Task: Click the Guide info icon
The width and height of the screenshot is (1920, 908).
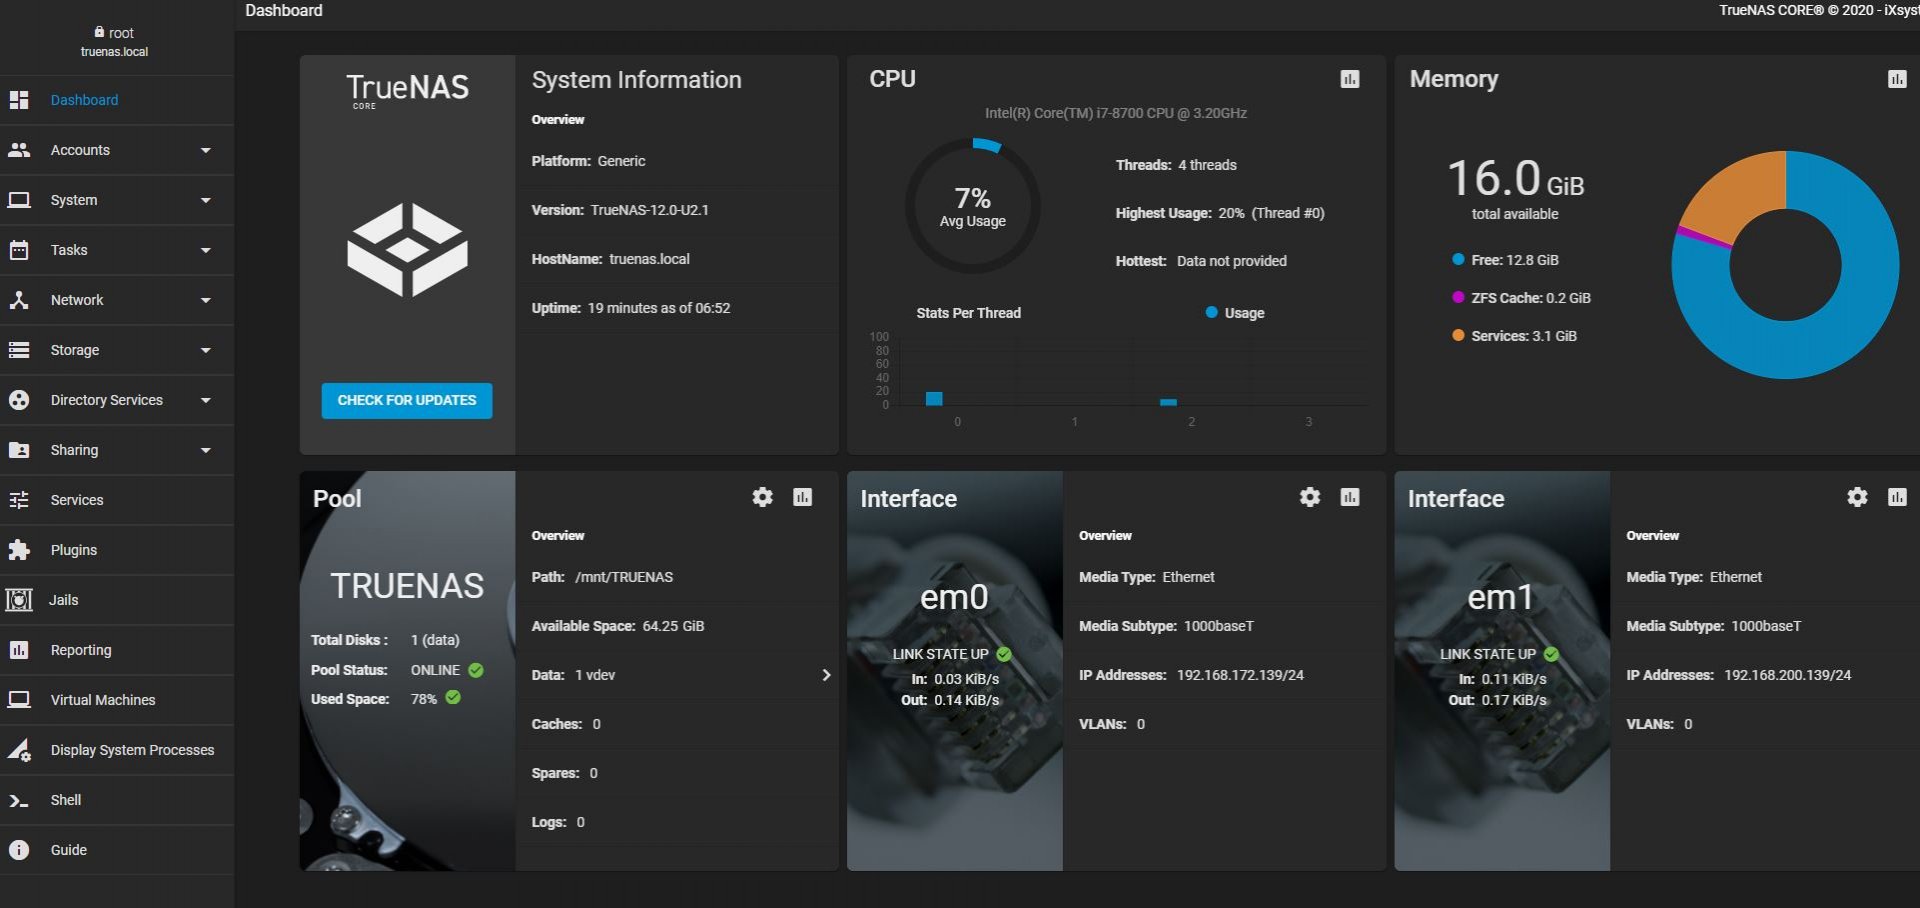Action: (19, 850)
